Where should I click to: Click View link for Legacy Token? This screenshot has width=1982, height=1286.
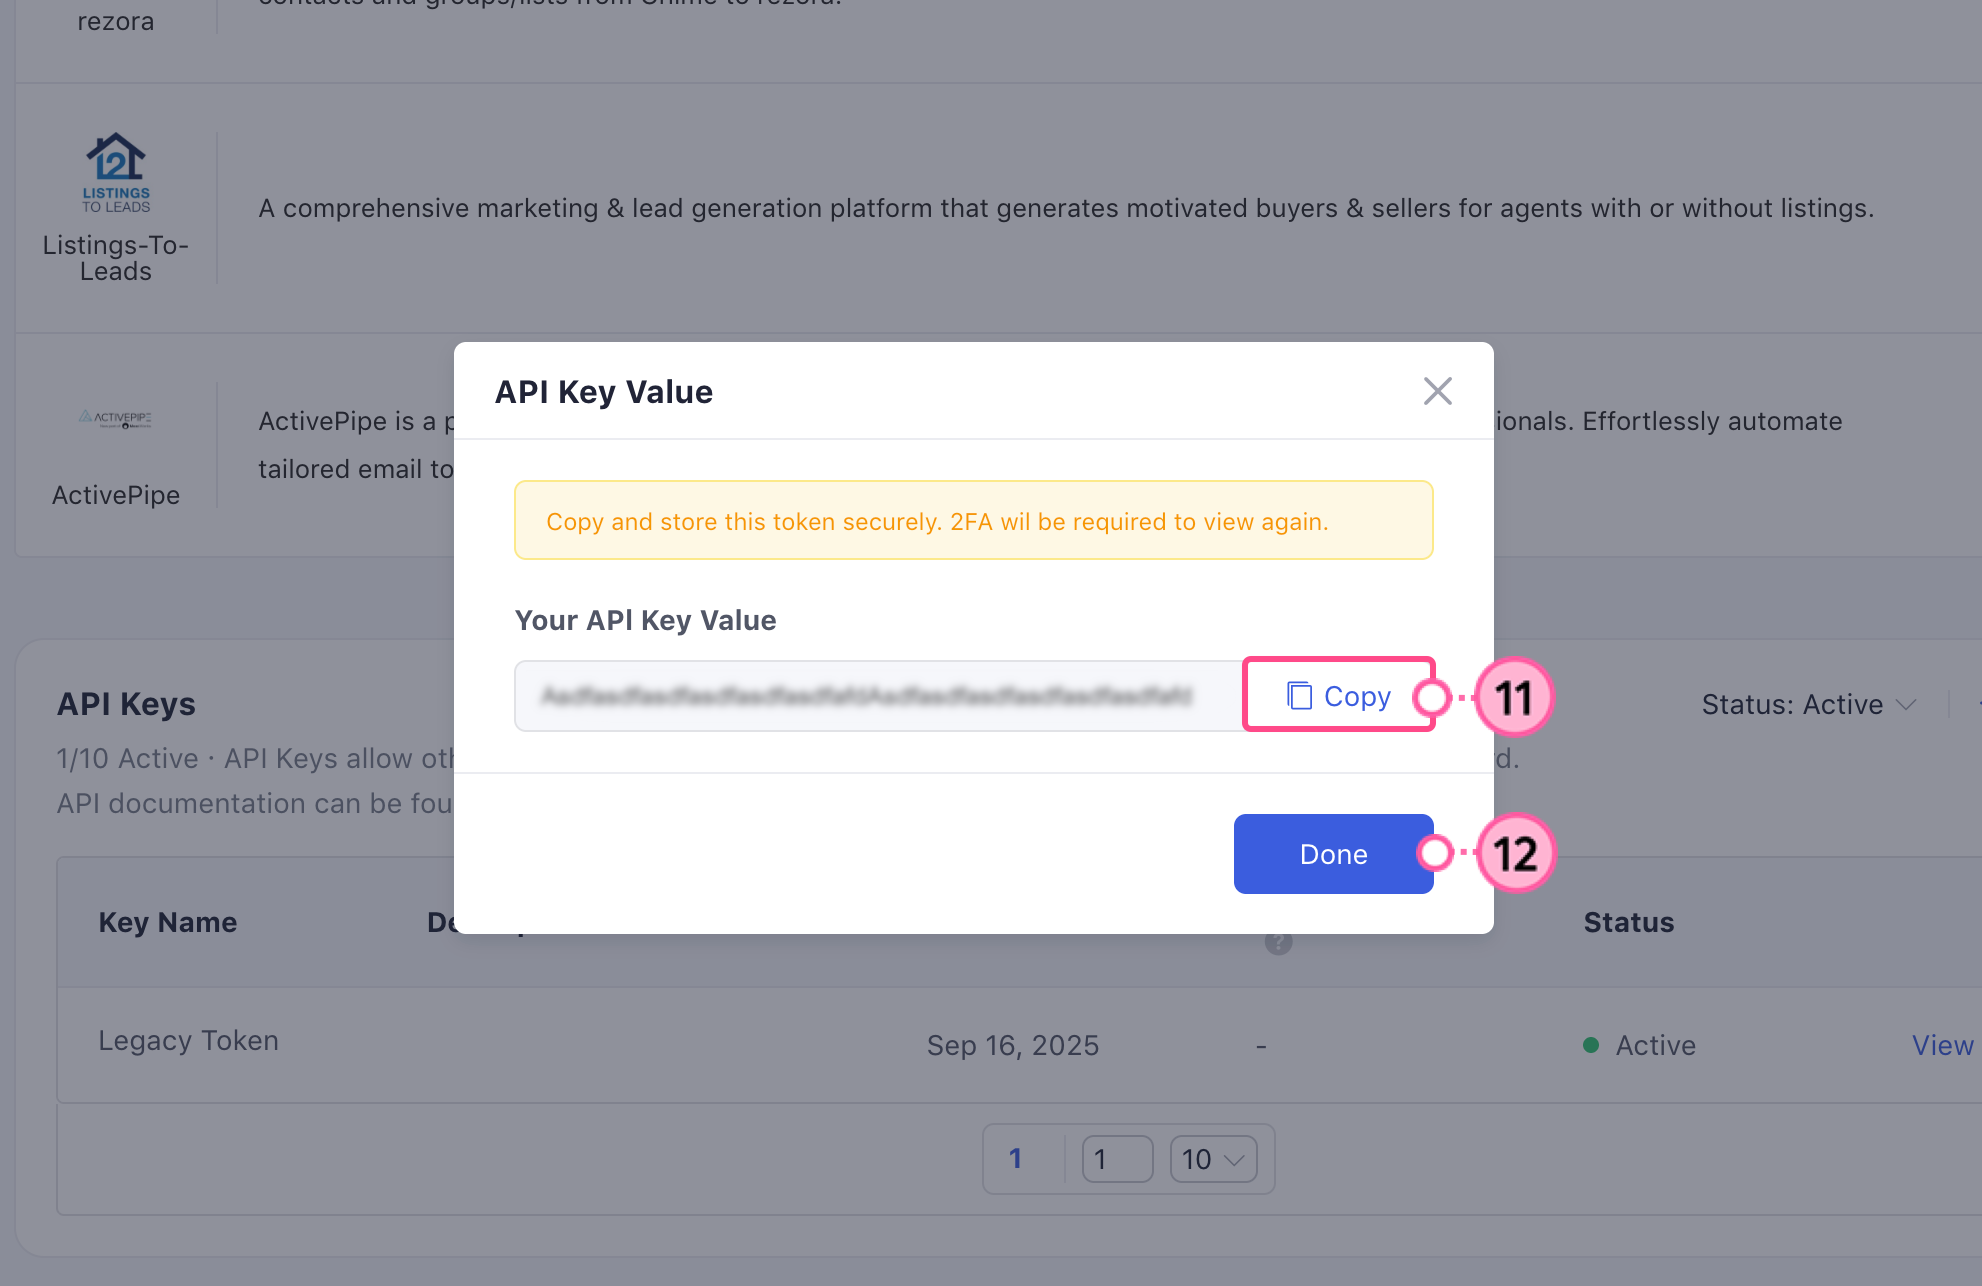[x=1942, y=1045]
